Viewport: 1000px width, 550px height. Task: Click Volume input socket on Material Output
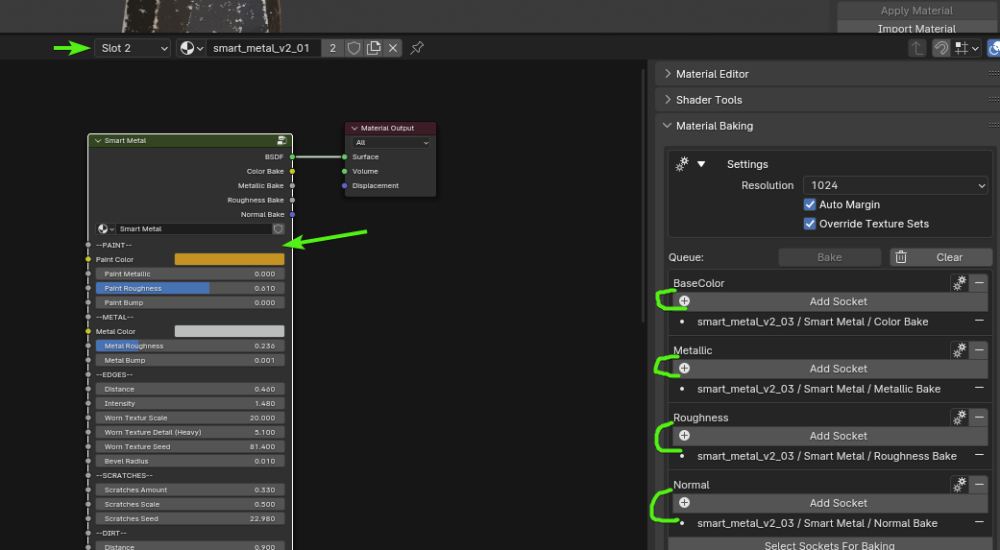tap(344, 171)
